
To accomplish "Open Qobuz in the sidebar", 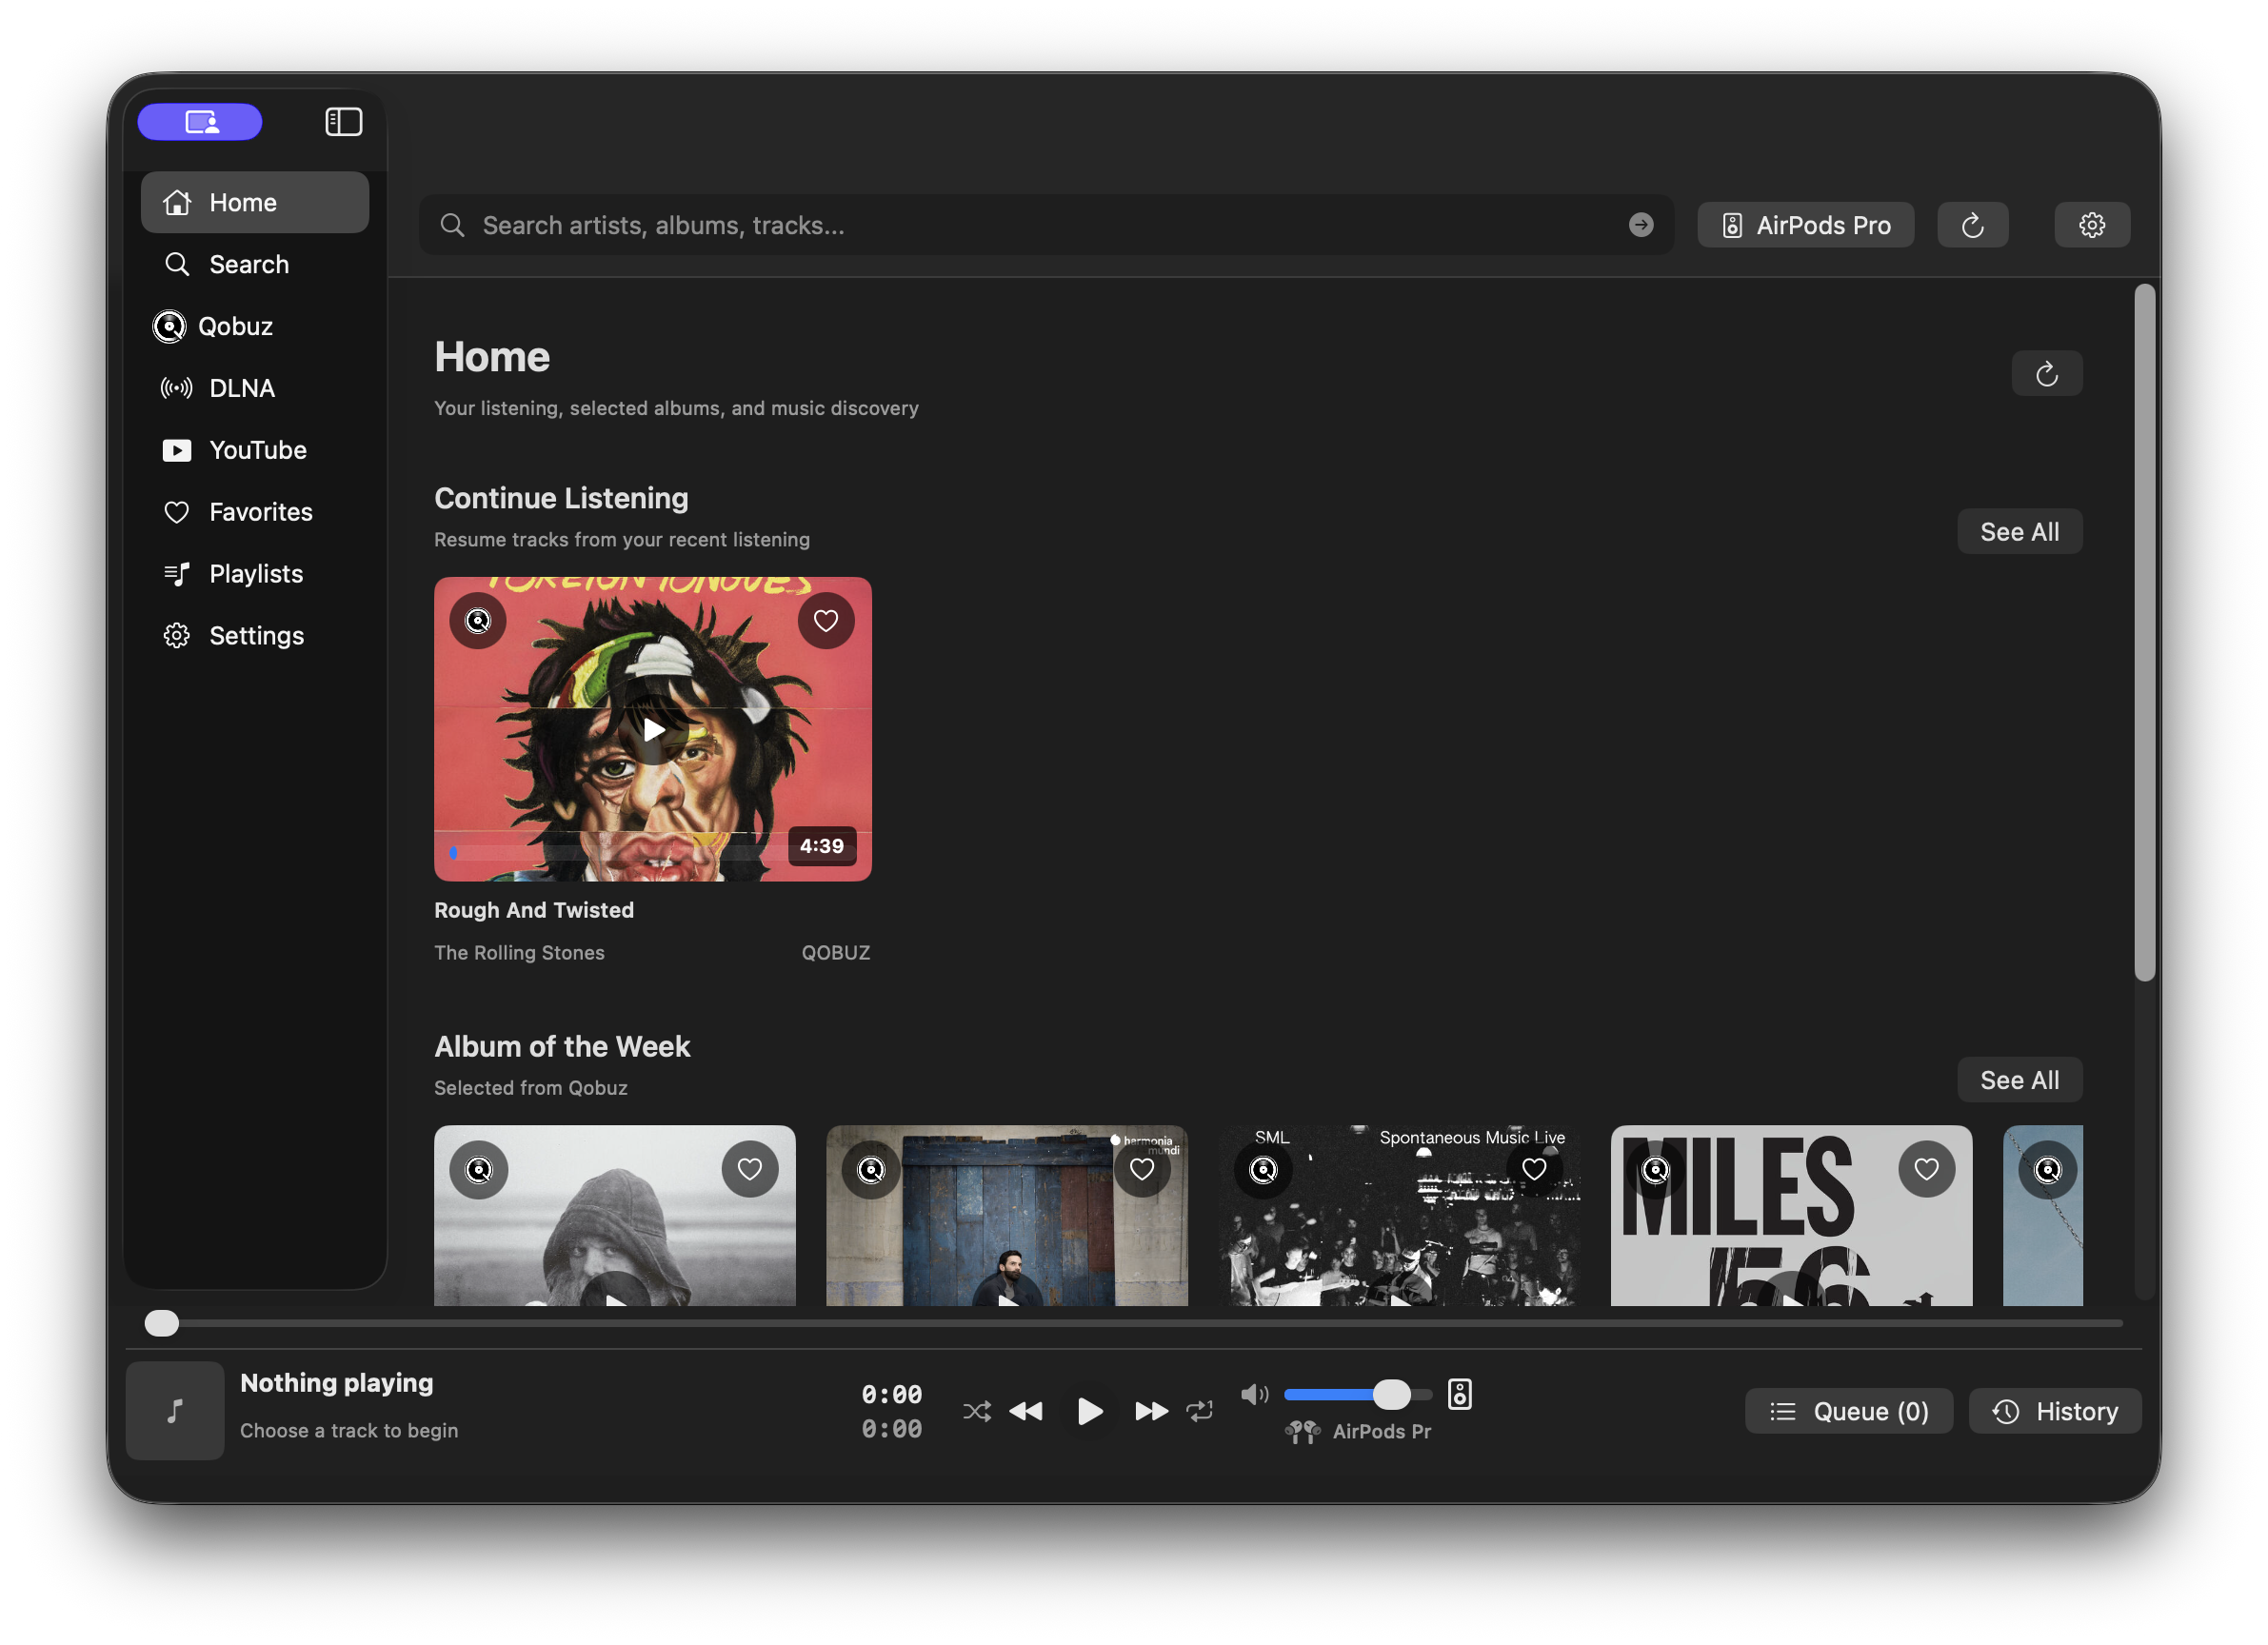I will tap(255, 326).
